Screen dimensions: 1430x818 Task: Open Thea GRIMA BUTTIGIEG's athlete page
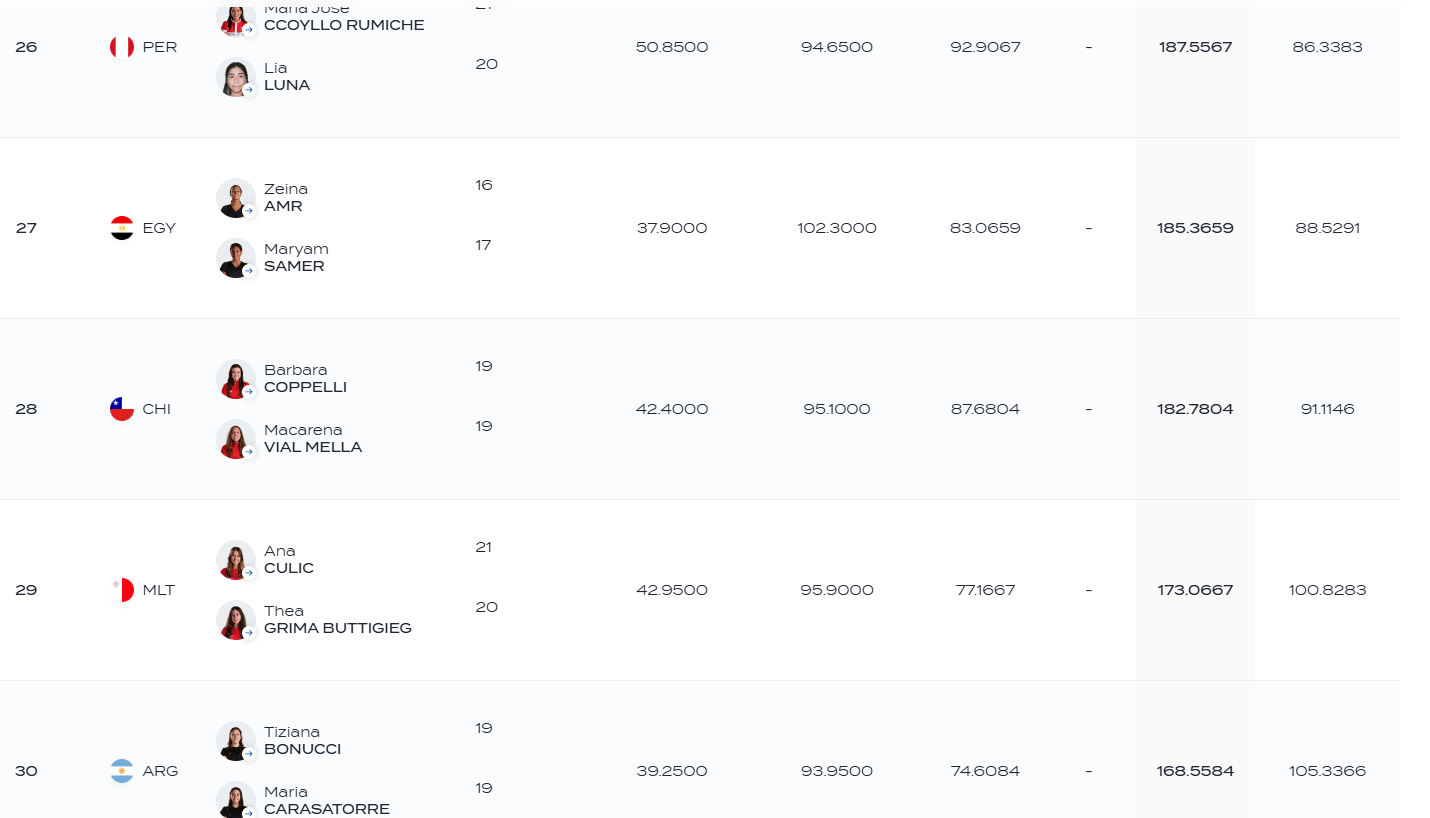pos(338,619)
